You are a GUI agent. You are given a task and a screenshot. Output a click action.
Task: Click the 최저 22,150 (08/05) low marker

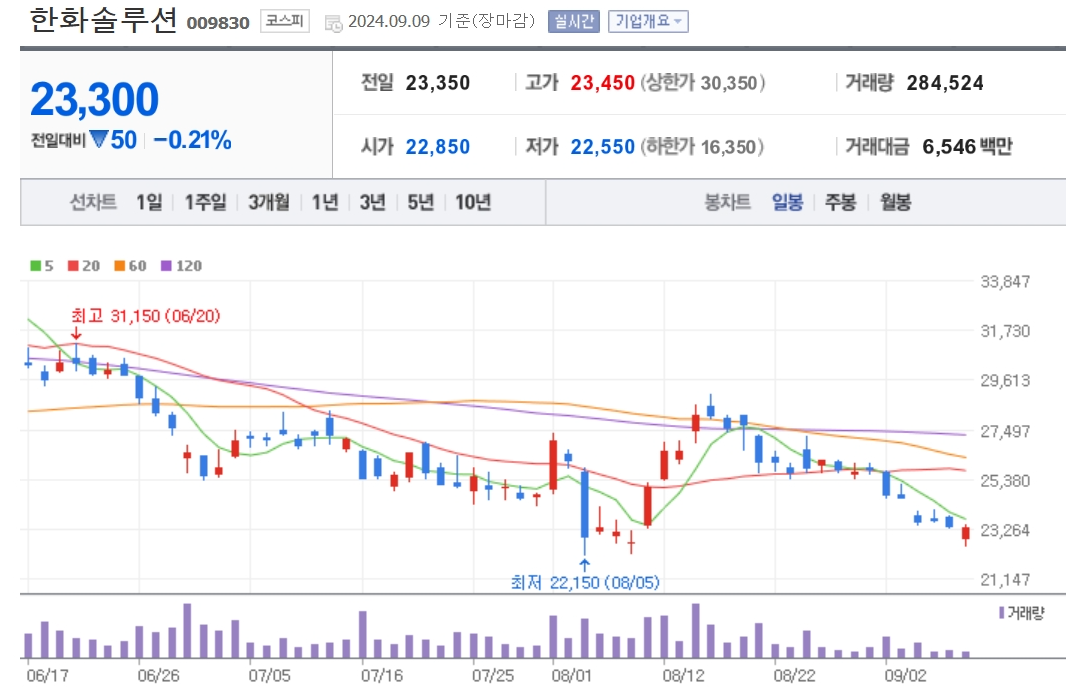(585, 582)
